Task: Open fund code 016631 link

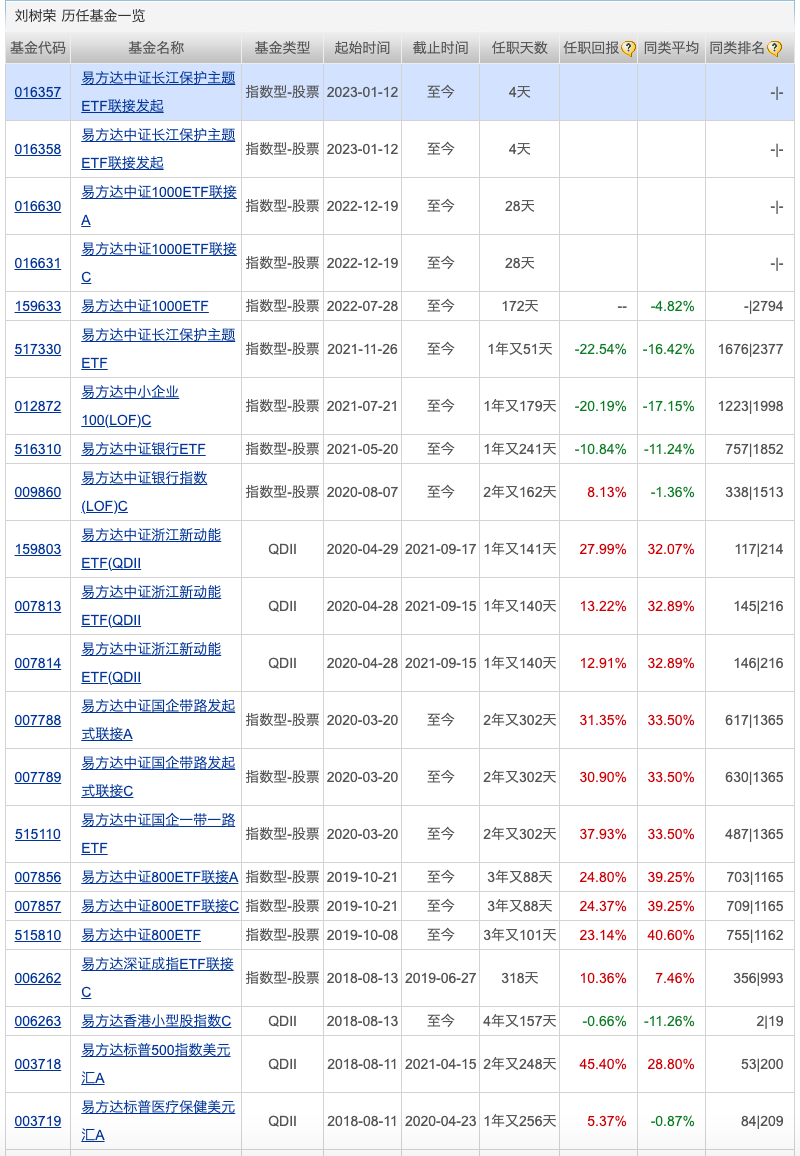Action: pos(38,263)
